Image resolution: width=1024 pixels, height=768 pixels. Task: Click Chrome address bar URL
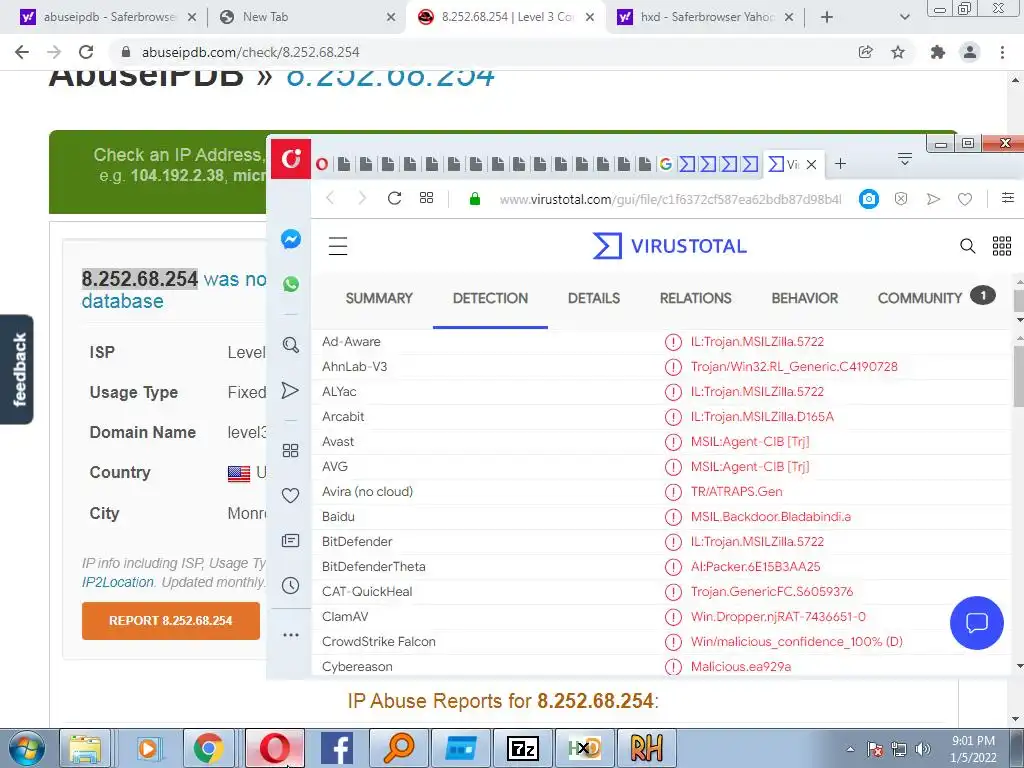250,52
